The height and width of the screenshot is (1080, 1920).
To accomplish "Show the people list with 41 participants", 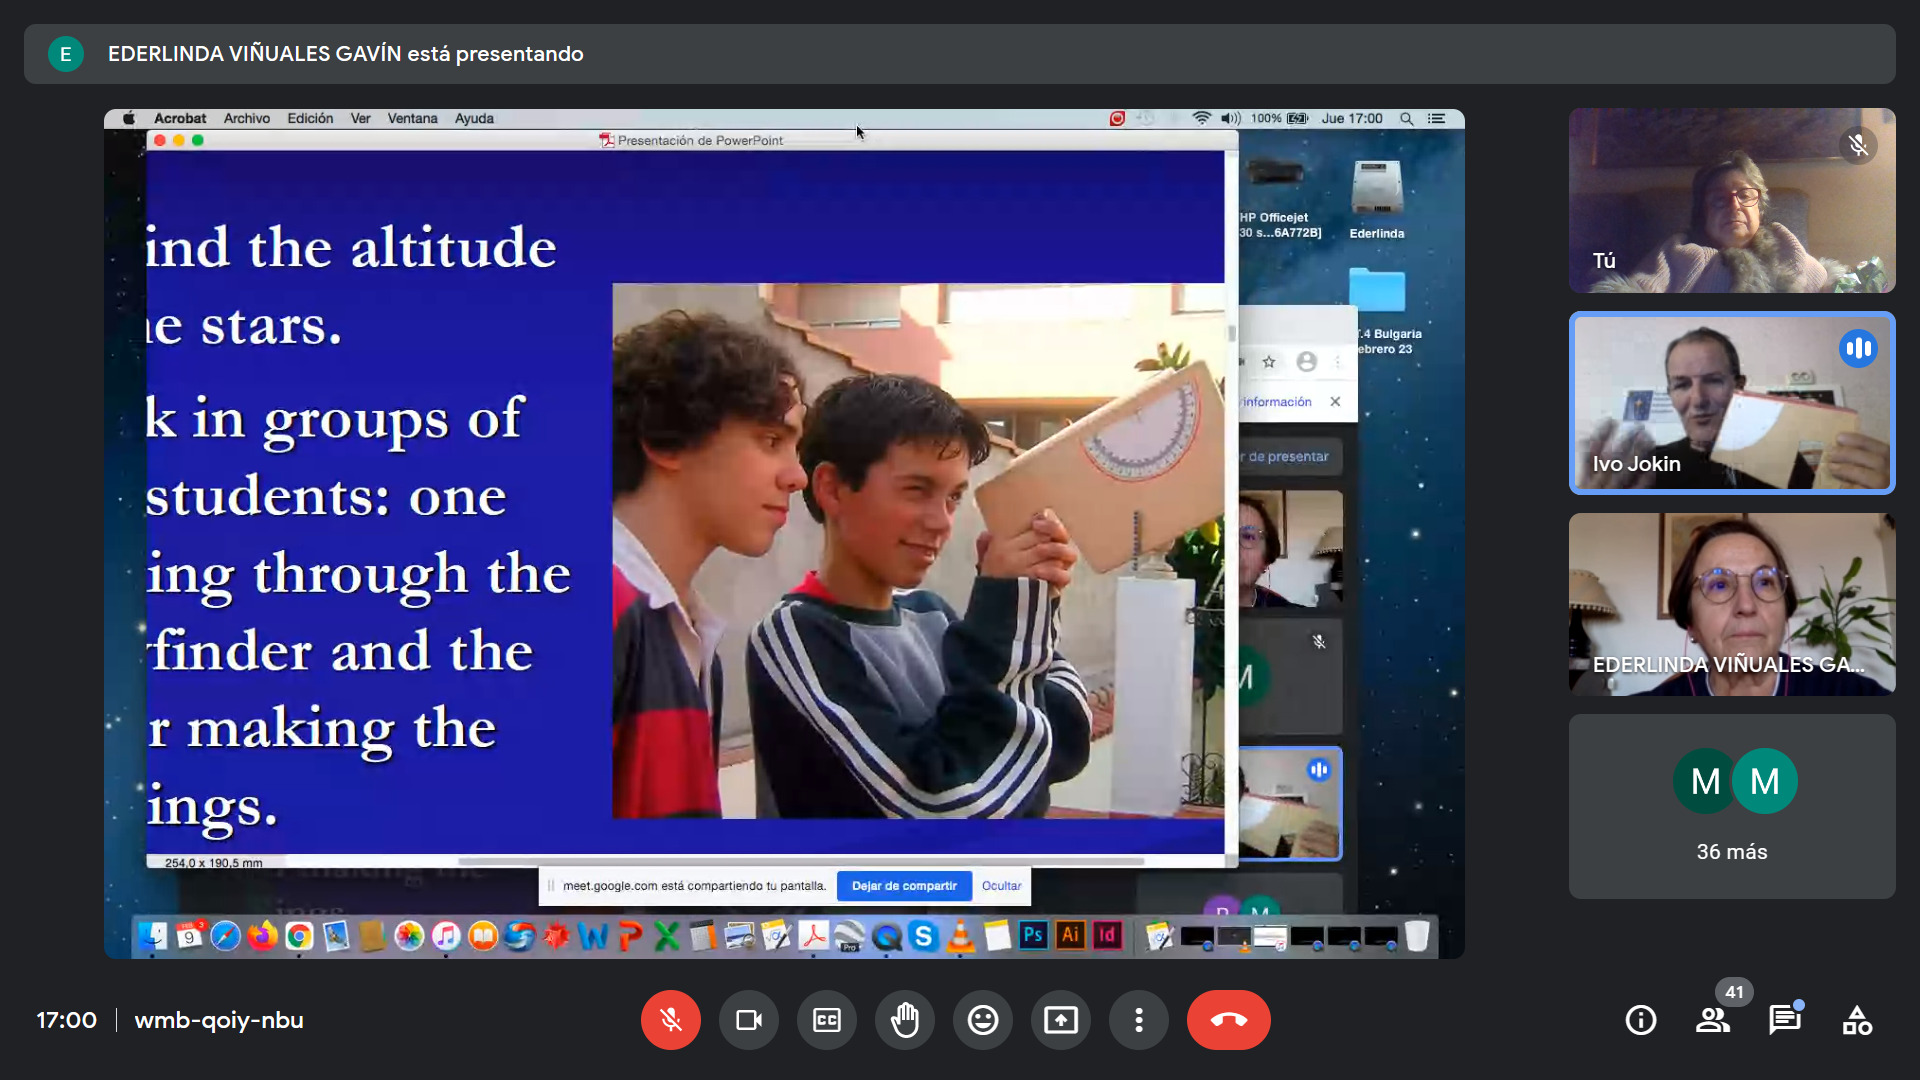I will [x=1713, y=1020].
